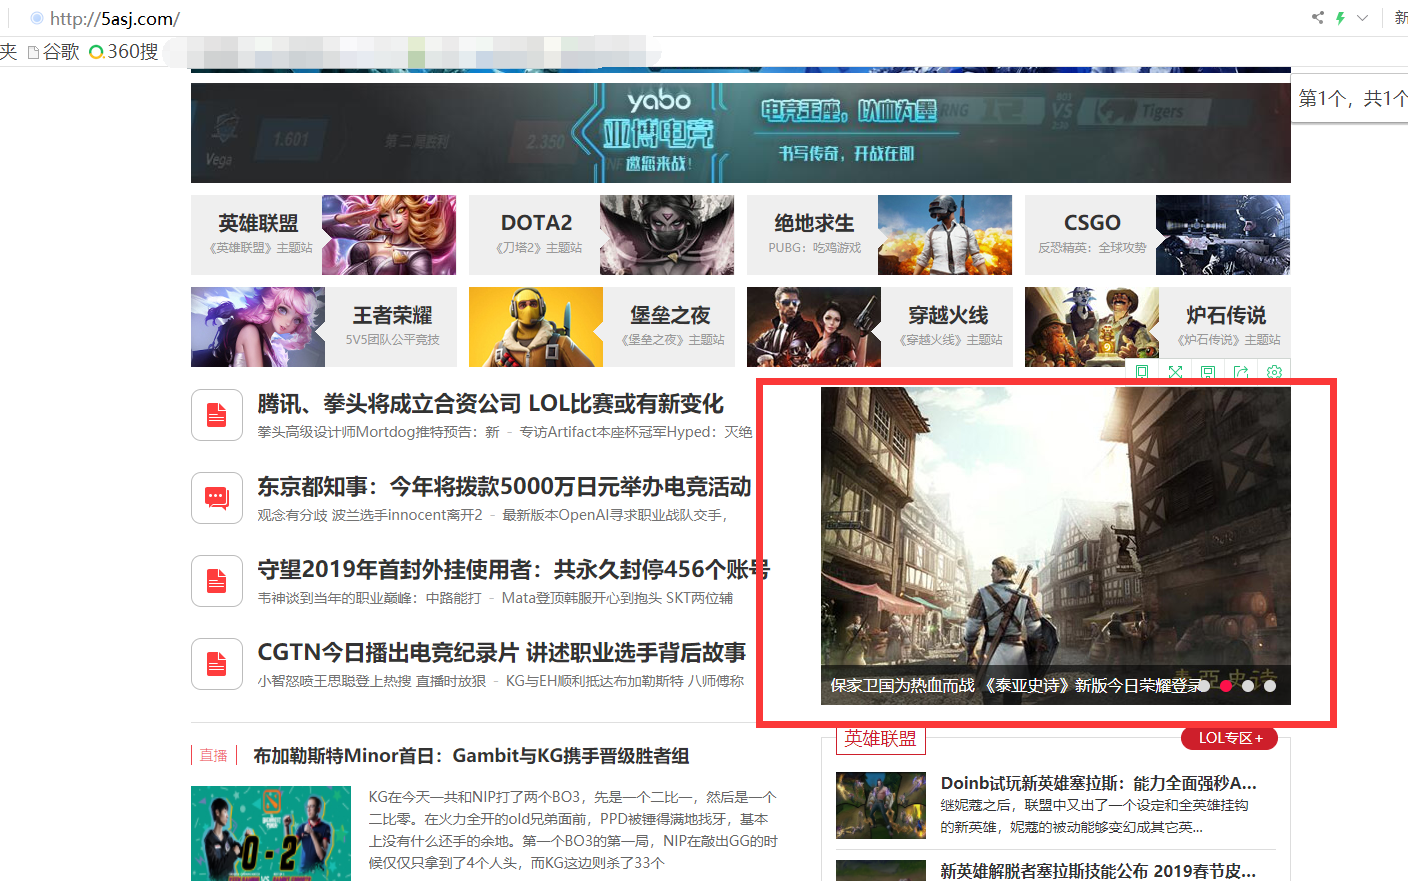This screenshot has height=881, width=1408.
Task: Open article 新英雄解脱者塞拉斯技能公布
Action: pos(1098,871)
